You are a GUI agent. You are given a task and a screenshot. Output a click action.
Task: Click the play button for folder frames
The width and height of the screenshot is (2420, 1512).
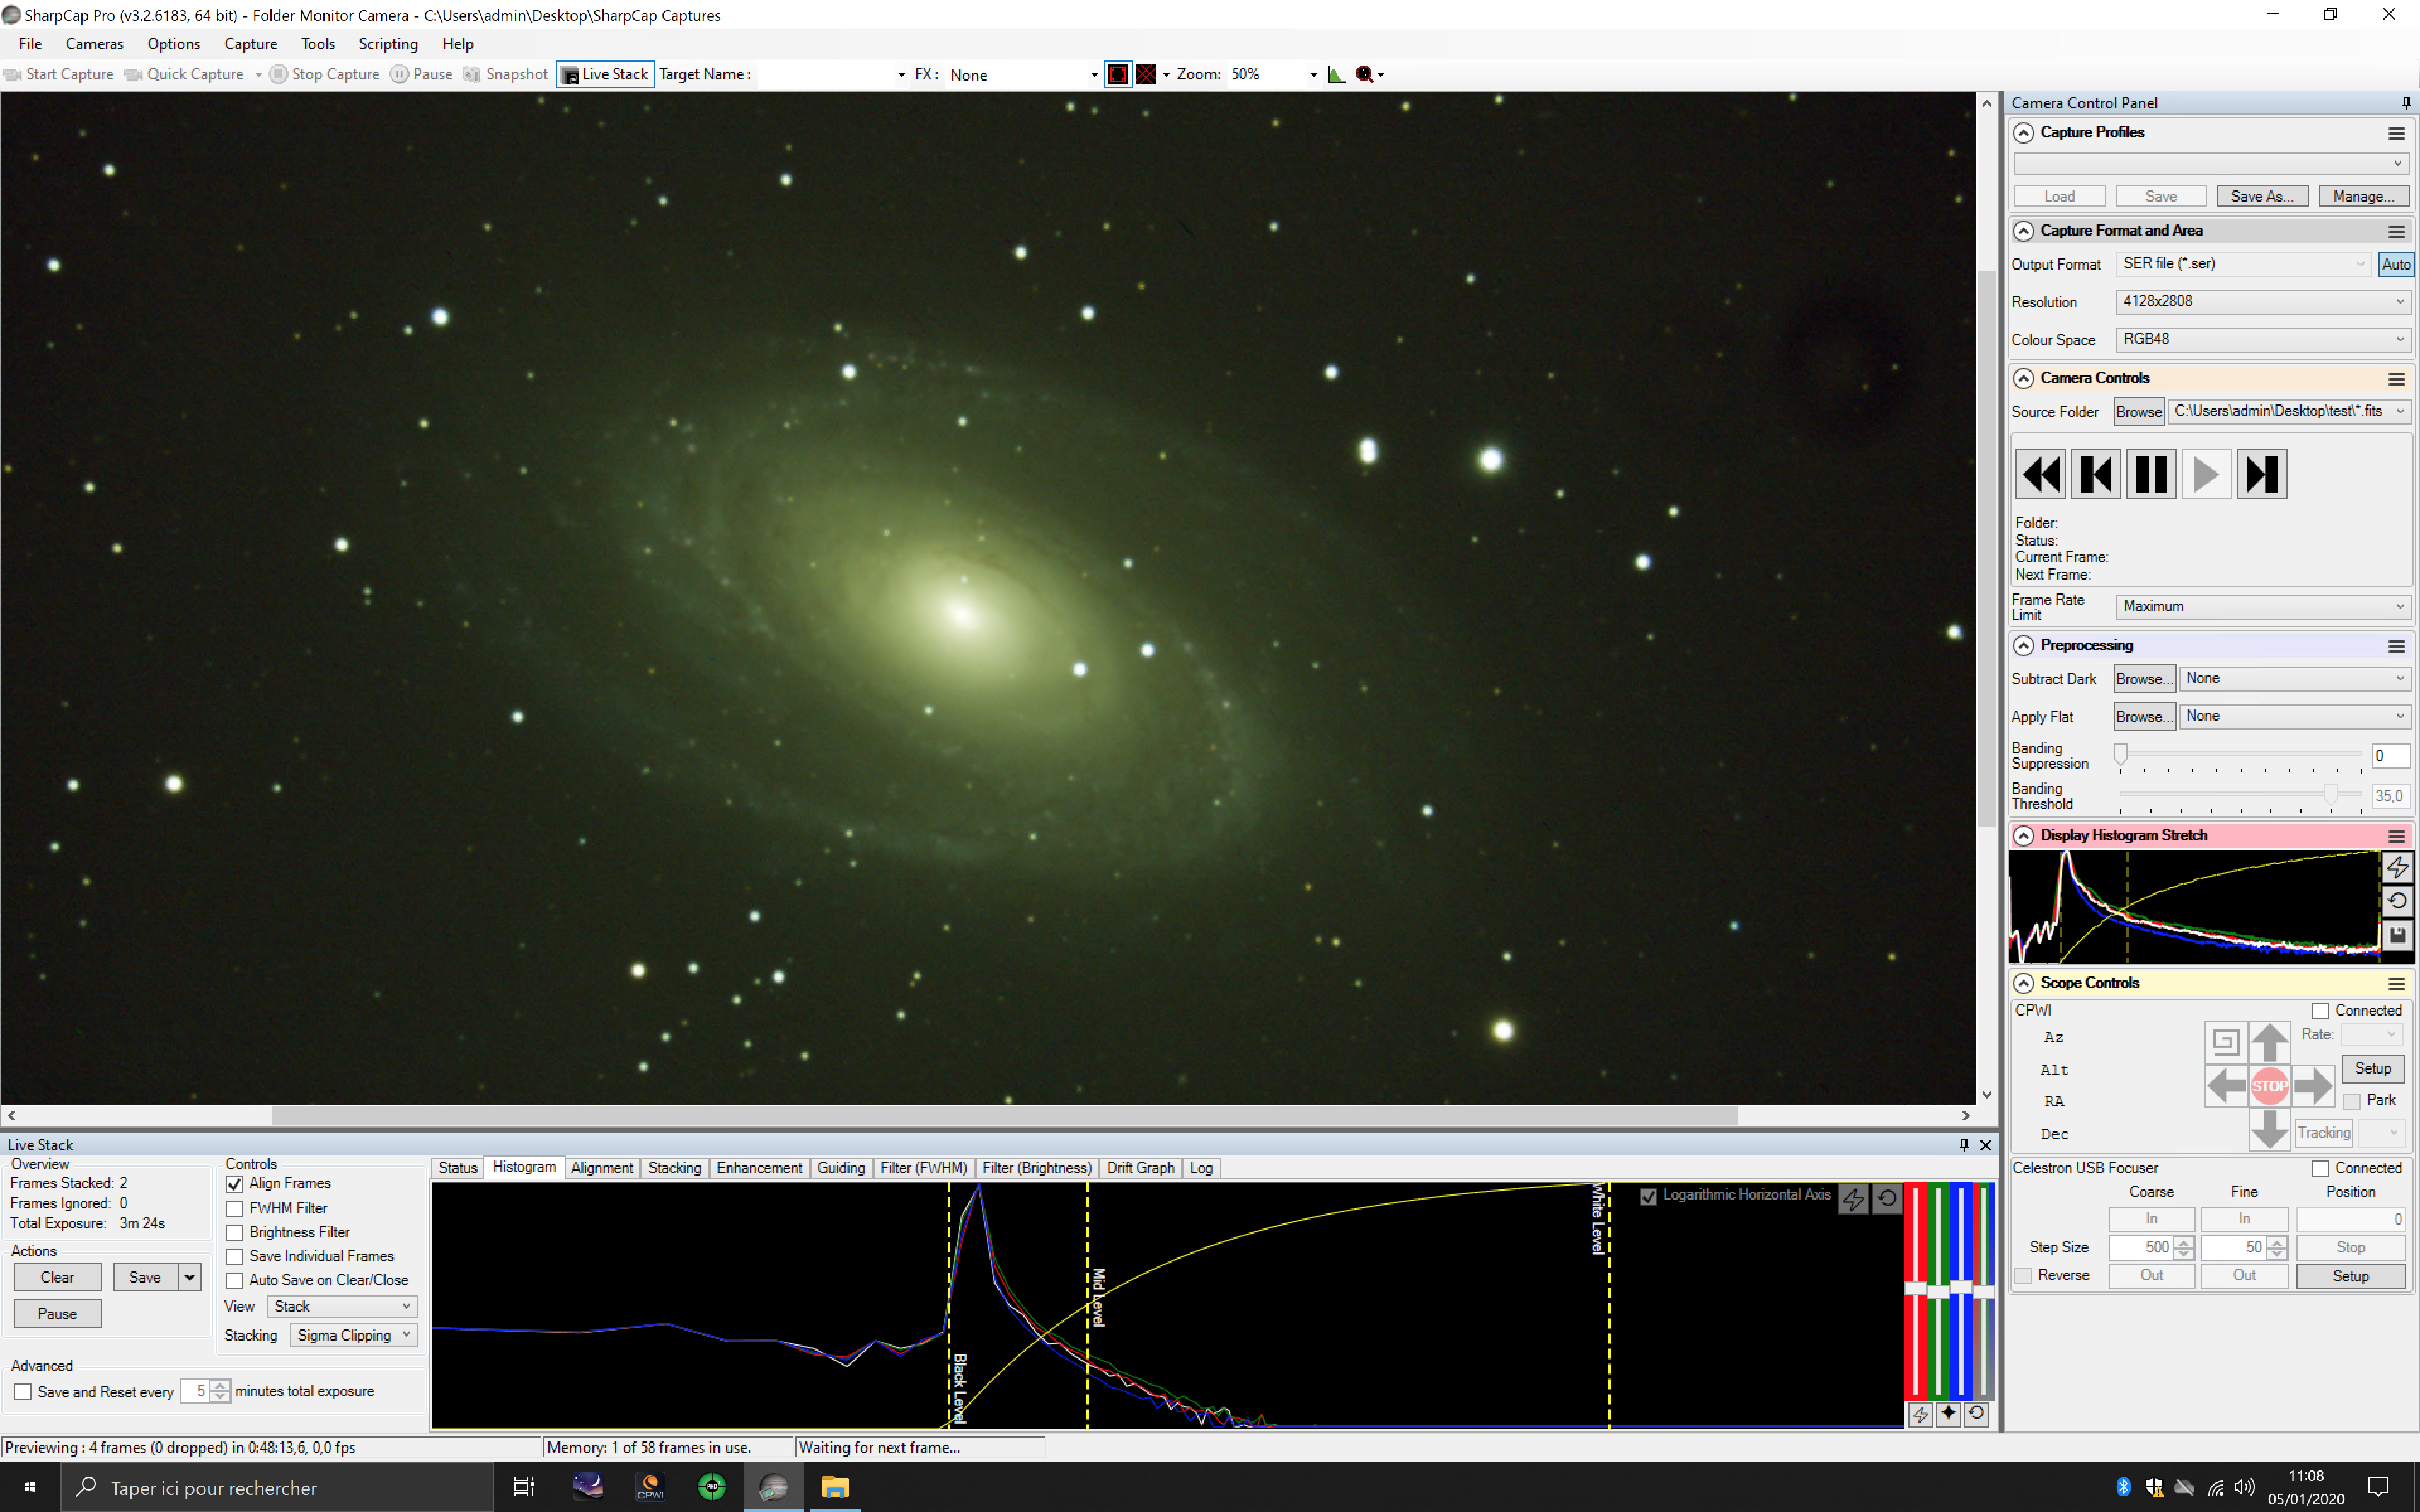[x=2206, y=474]
